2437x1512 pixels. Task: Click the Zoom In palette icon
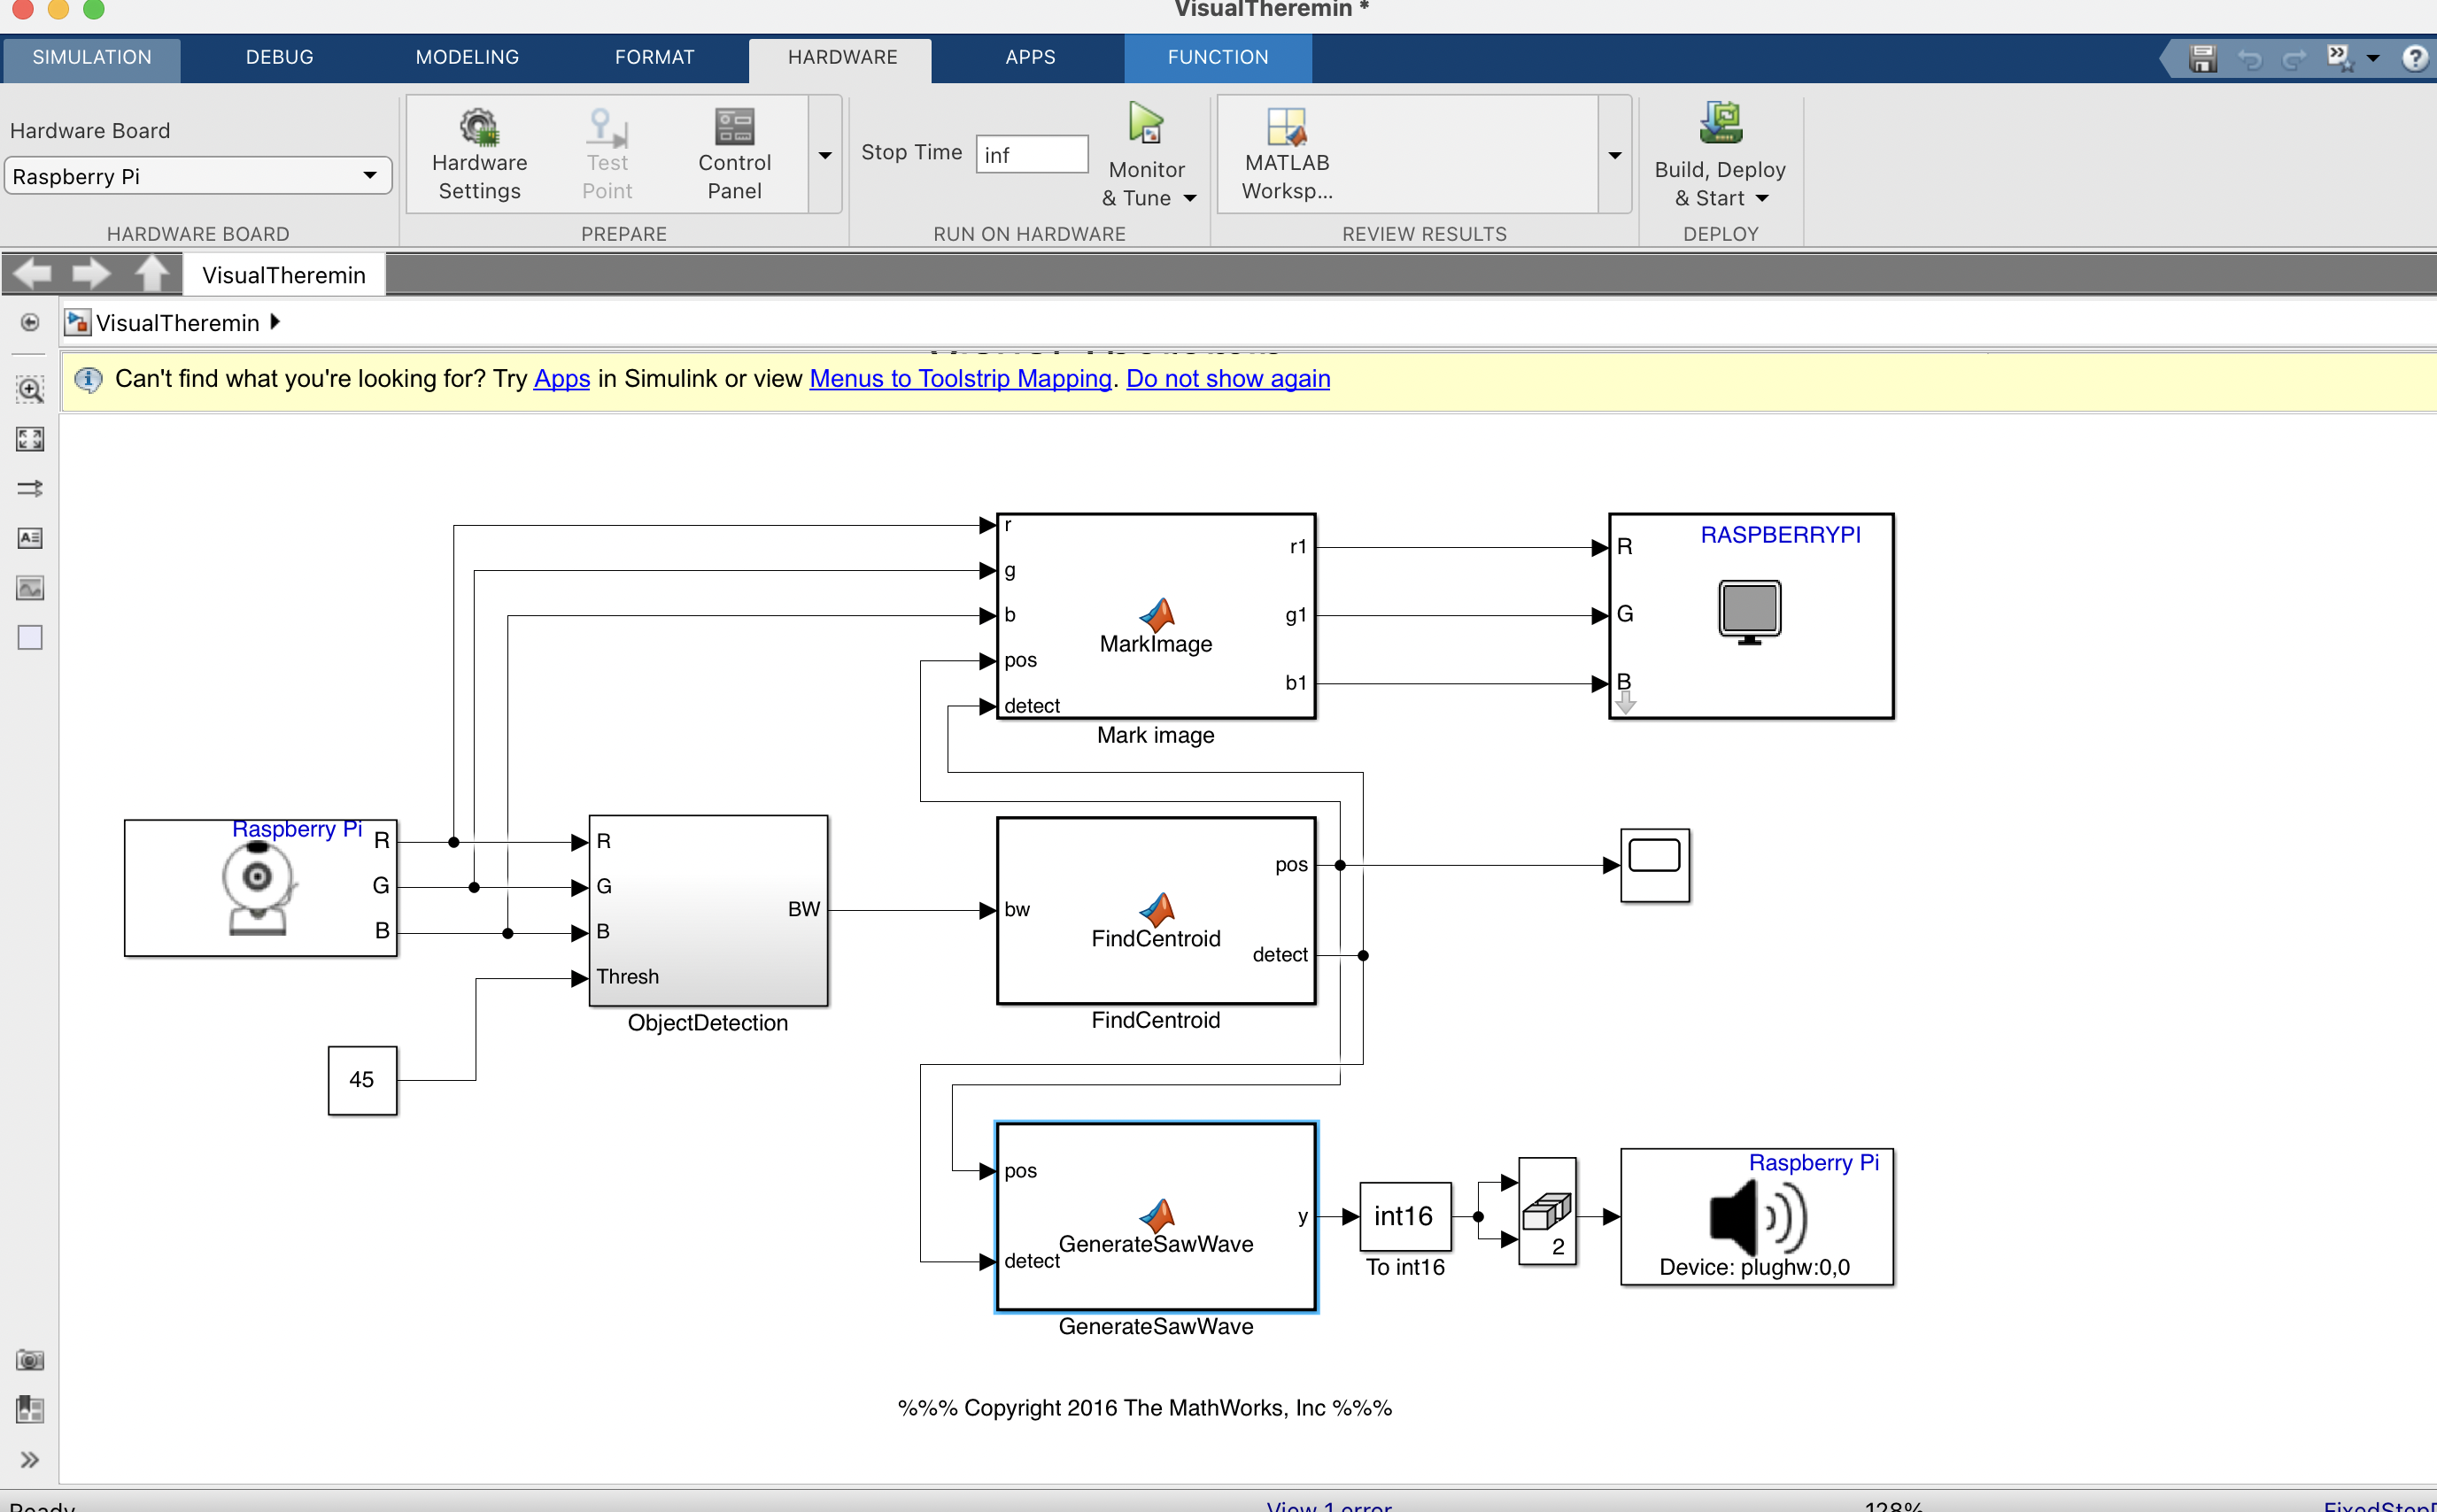tap(30, 389)
